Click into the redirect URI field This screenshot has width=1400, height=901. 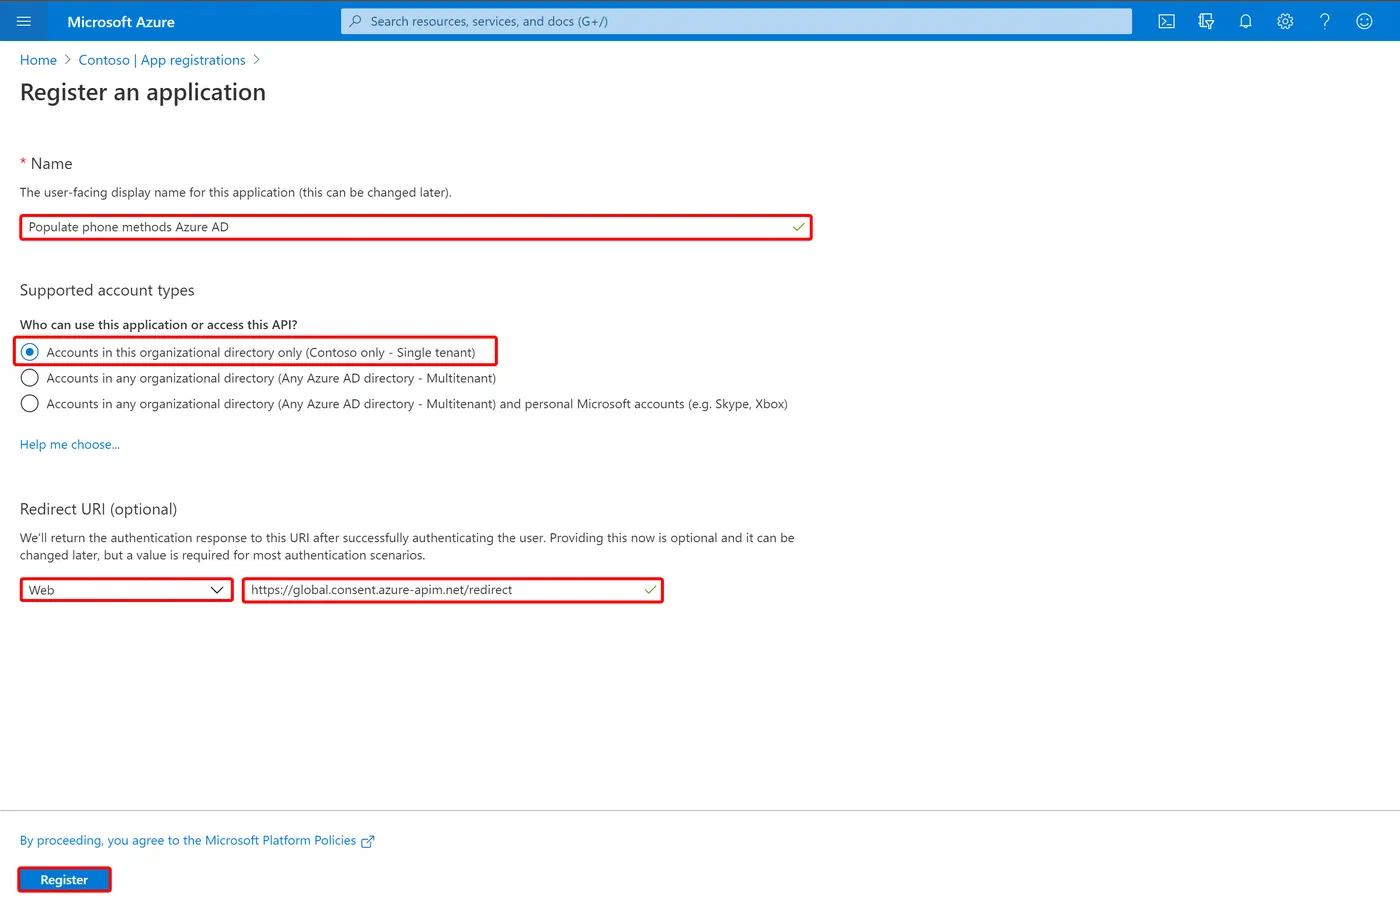453,590
